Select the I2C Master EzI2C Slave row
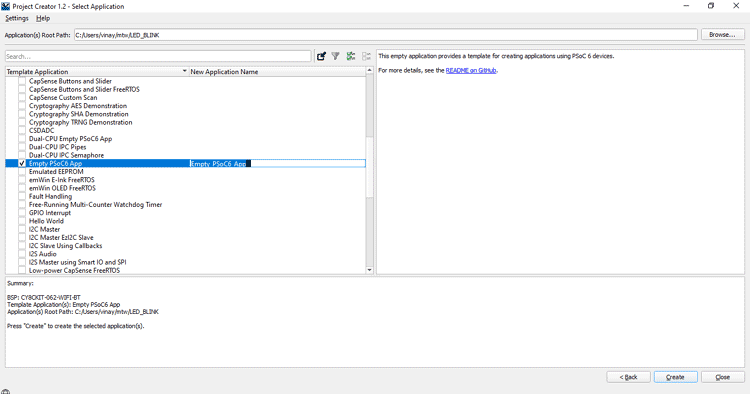This screenshot has width=750, height=394. point(61,237)
